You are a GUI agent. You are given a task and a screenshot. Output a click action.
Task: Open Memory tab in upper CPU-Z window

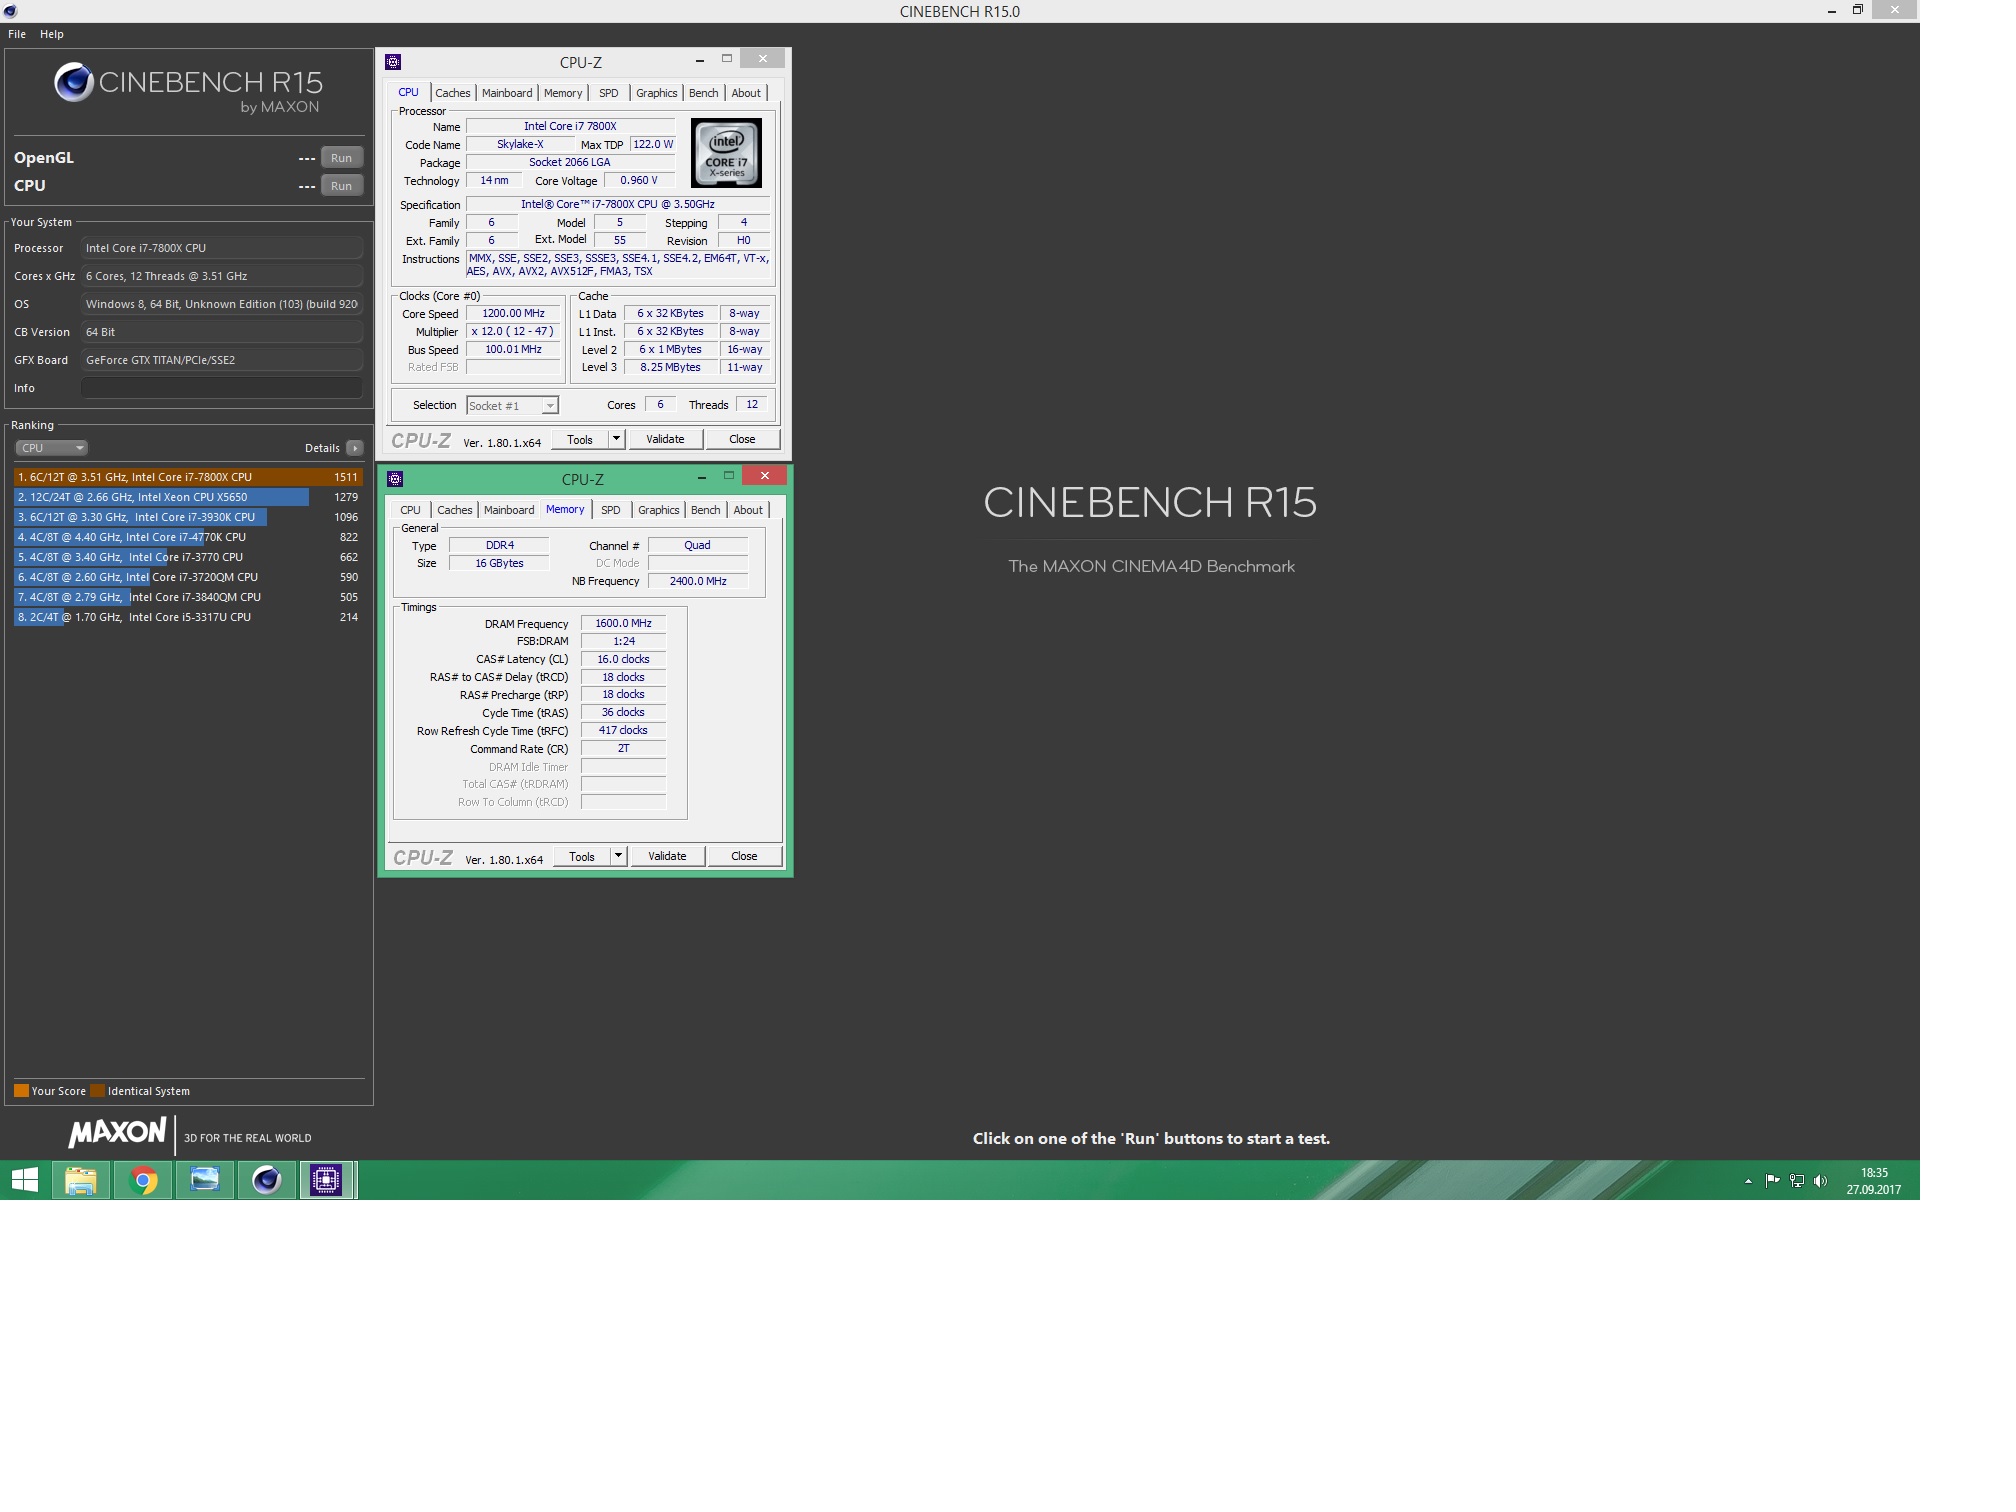pyautogui.click(x=563, y=93)
